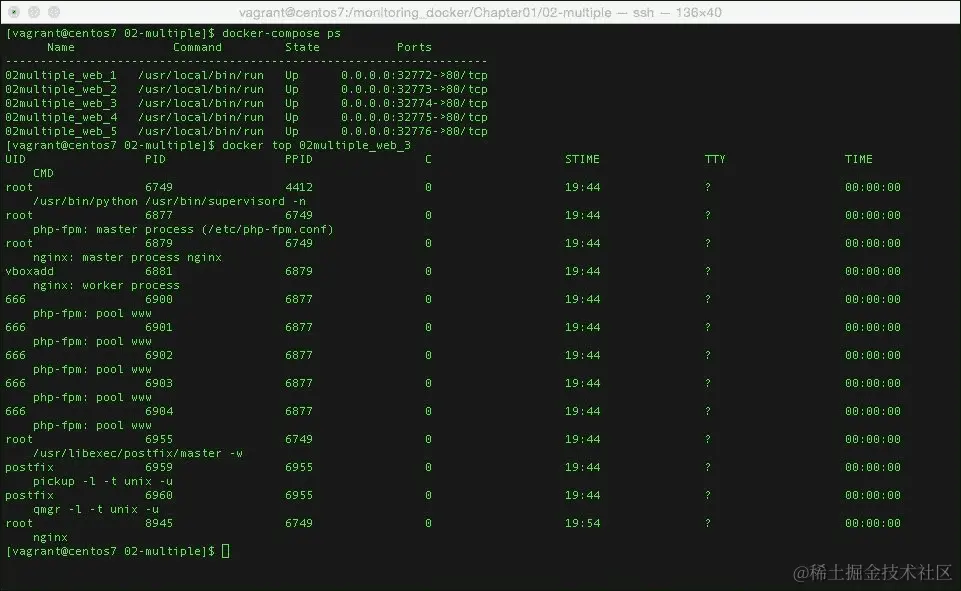
Task: Click the 'Ports' column header
Action: (414, 47)
